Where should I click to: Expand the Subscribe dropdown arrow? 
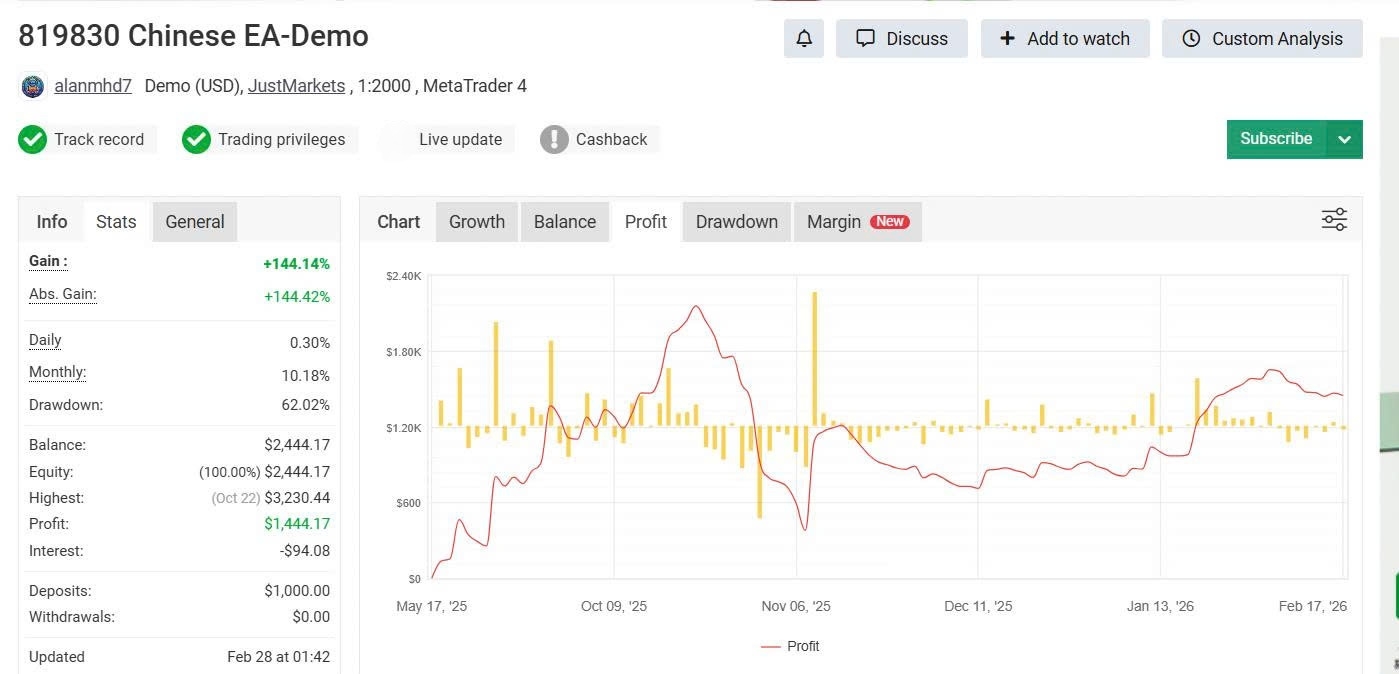pyautogui.click(x=1344, y=140)
